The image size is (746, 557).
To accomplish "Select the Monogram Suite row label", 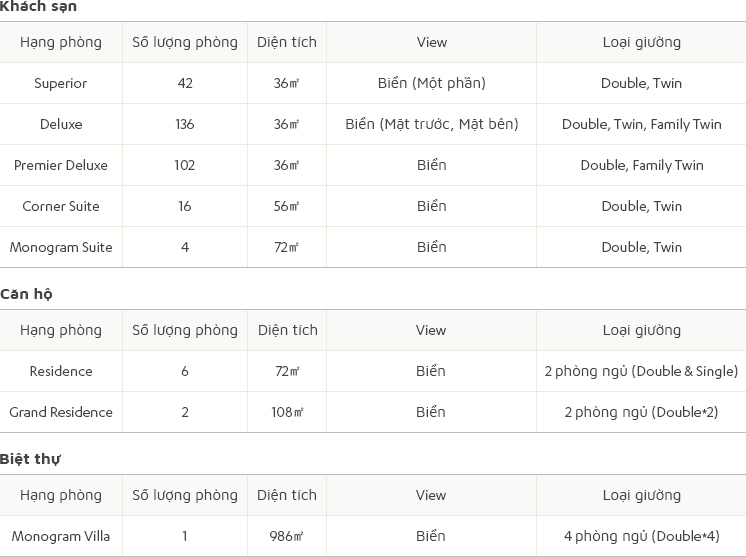I will pyautogui.click(x=61, y=247).
